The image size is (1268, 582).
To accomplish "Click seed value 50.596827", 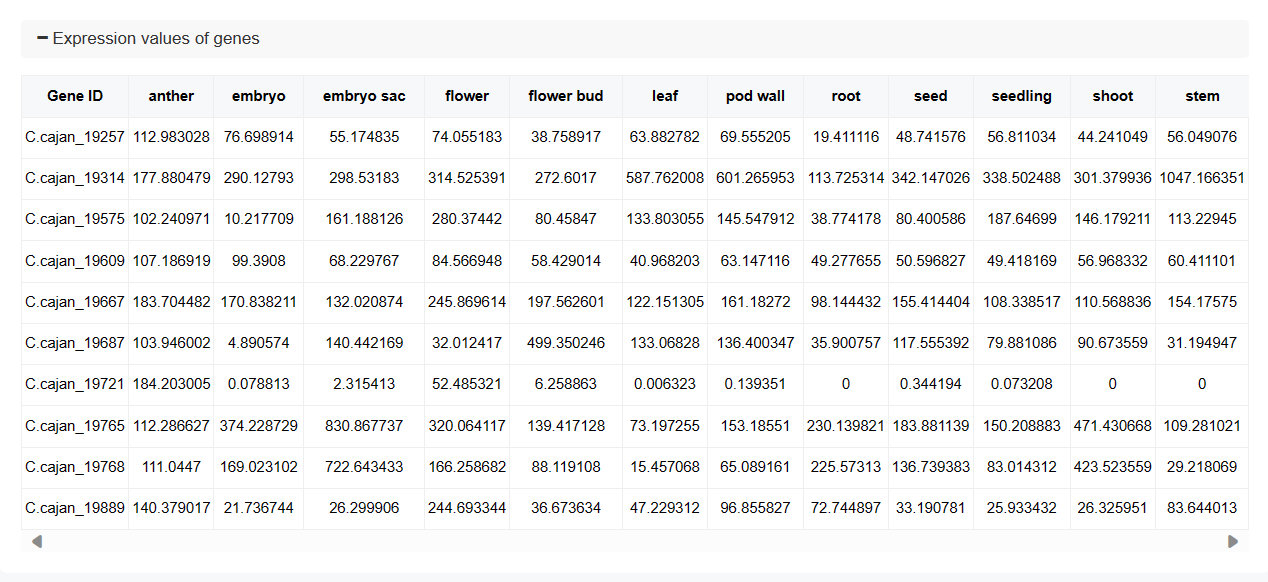I will tap(931, 261).
